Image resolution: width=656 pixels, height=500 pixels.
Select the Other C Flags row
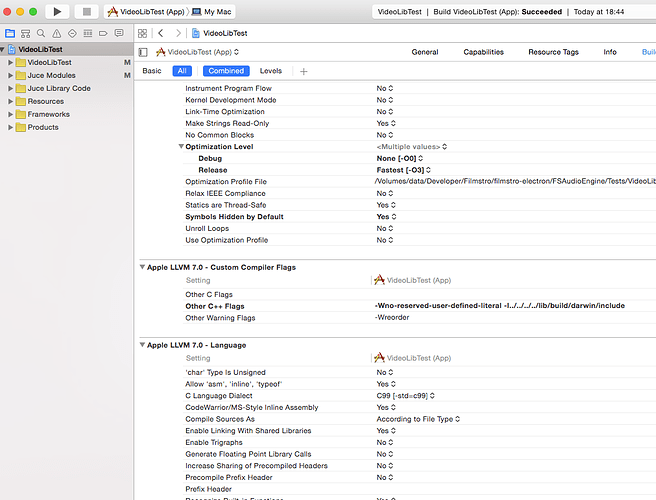point(418,295)
